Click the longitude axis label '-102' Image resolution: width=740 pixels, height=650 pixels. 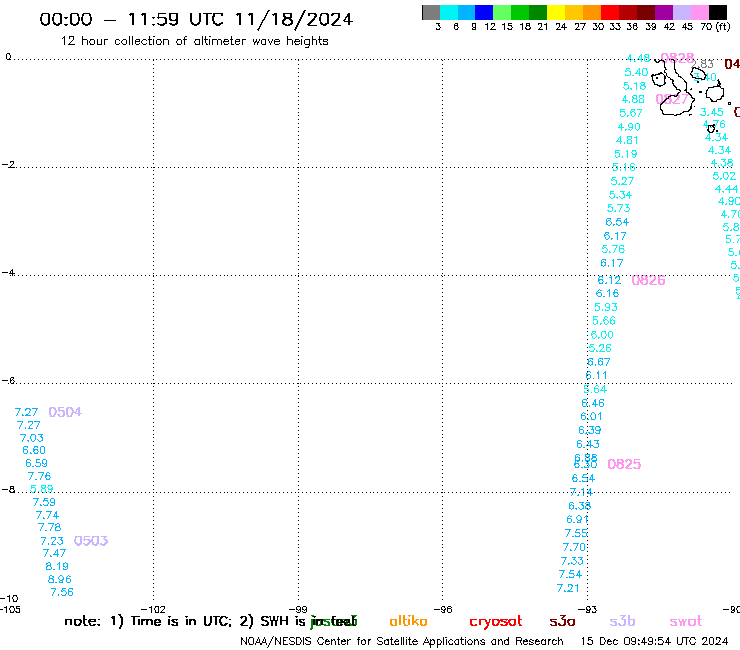coord(153,609)
